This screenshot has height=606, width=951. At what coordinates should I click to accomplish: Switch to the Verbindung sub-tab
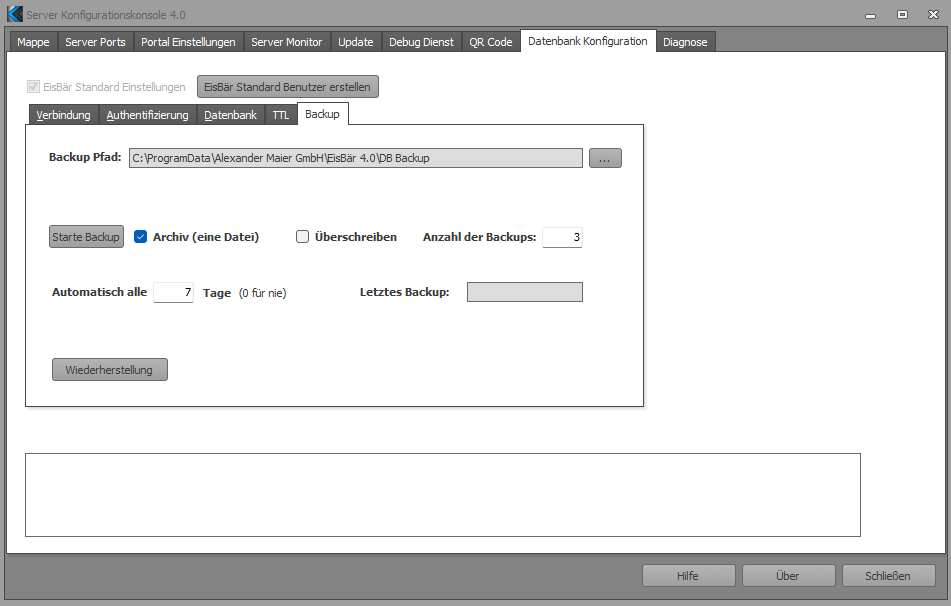click(63, 115)
